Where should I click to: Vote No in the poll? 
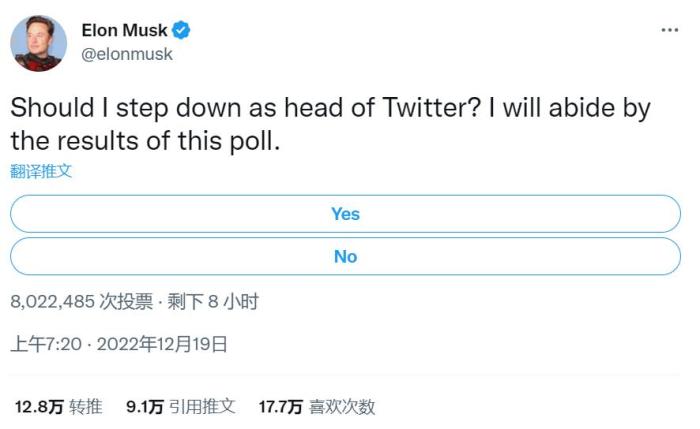(x=345, y=257)
